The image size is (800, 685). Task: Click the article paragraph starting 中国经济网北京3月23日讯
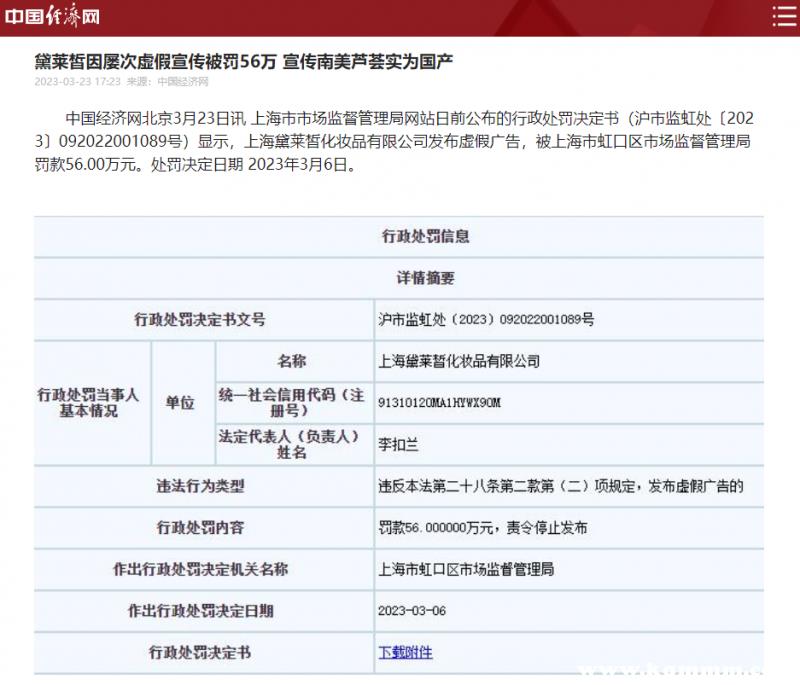coord(394,141)
